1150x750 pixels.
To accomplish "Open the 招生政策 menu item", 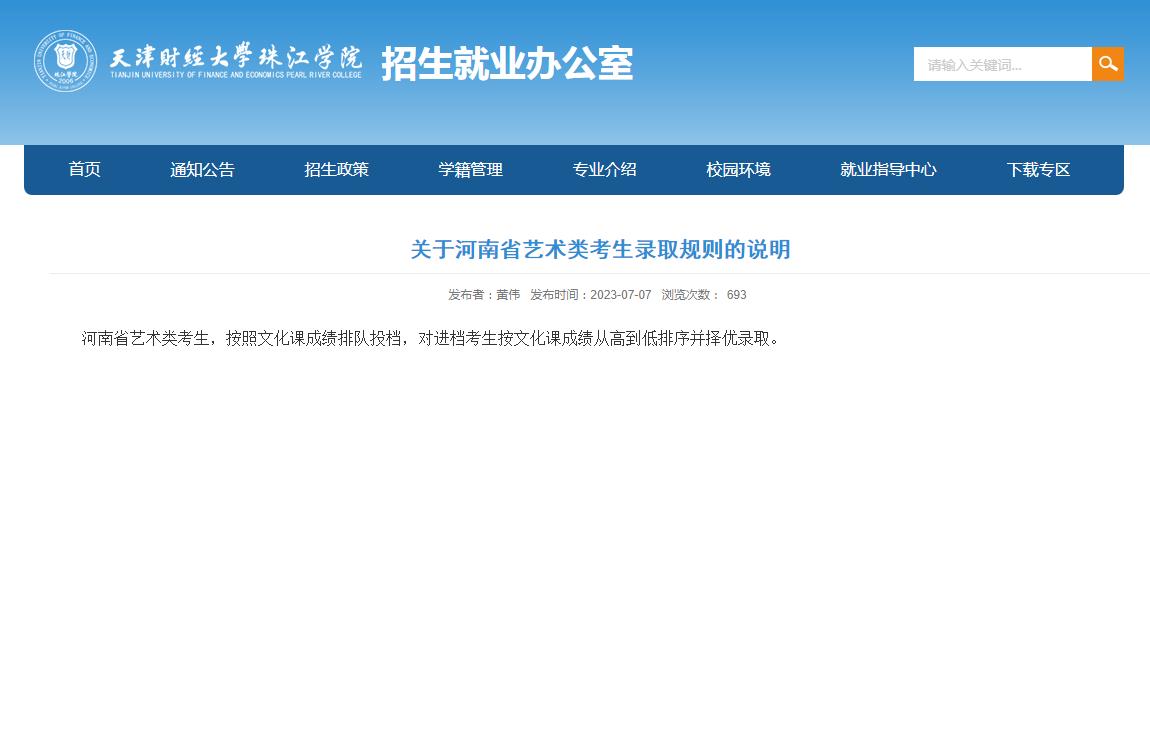I will click(337, 169).
